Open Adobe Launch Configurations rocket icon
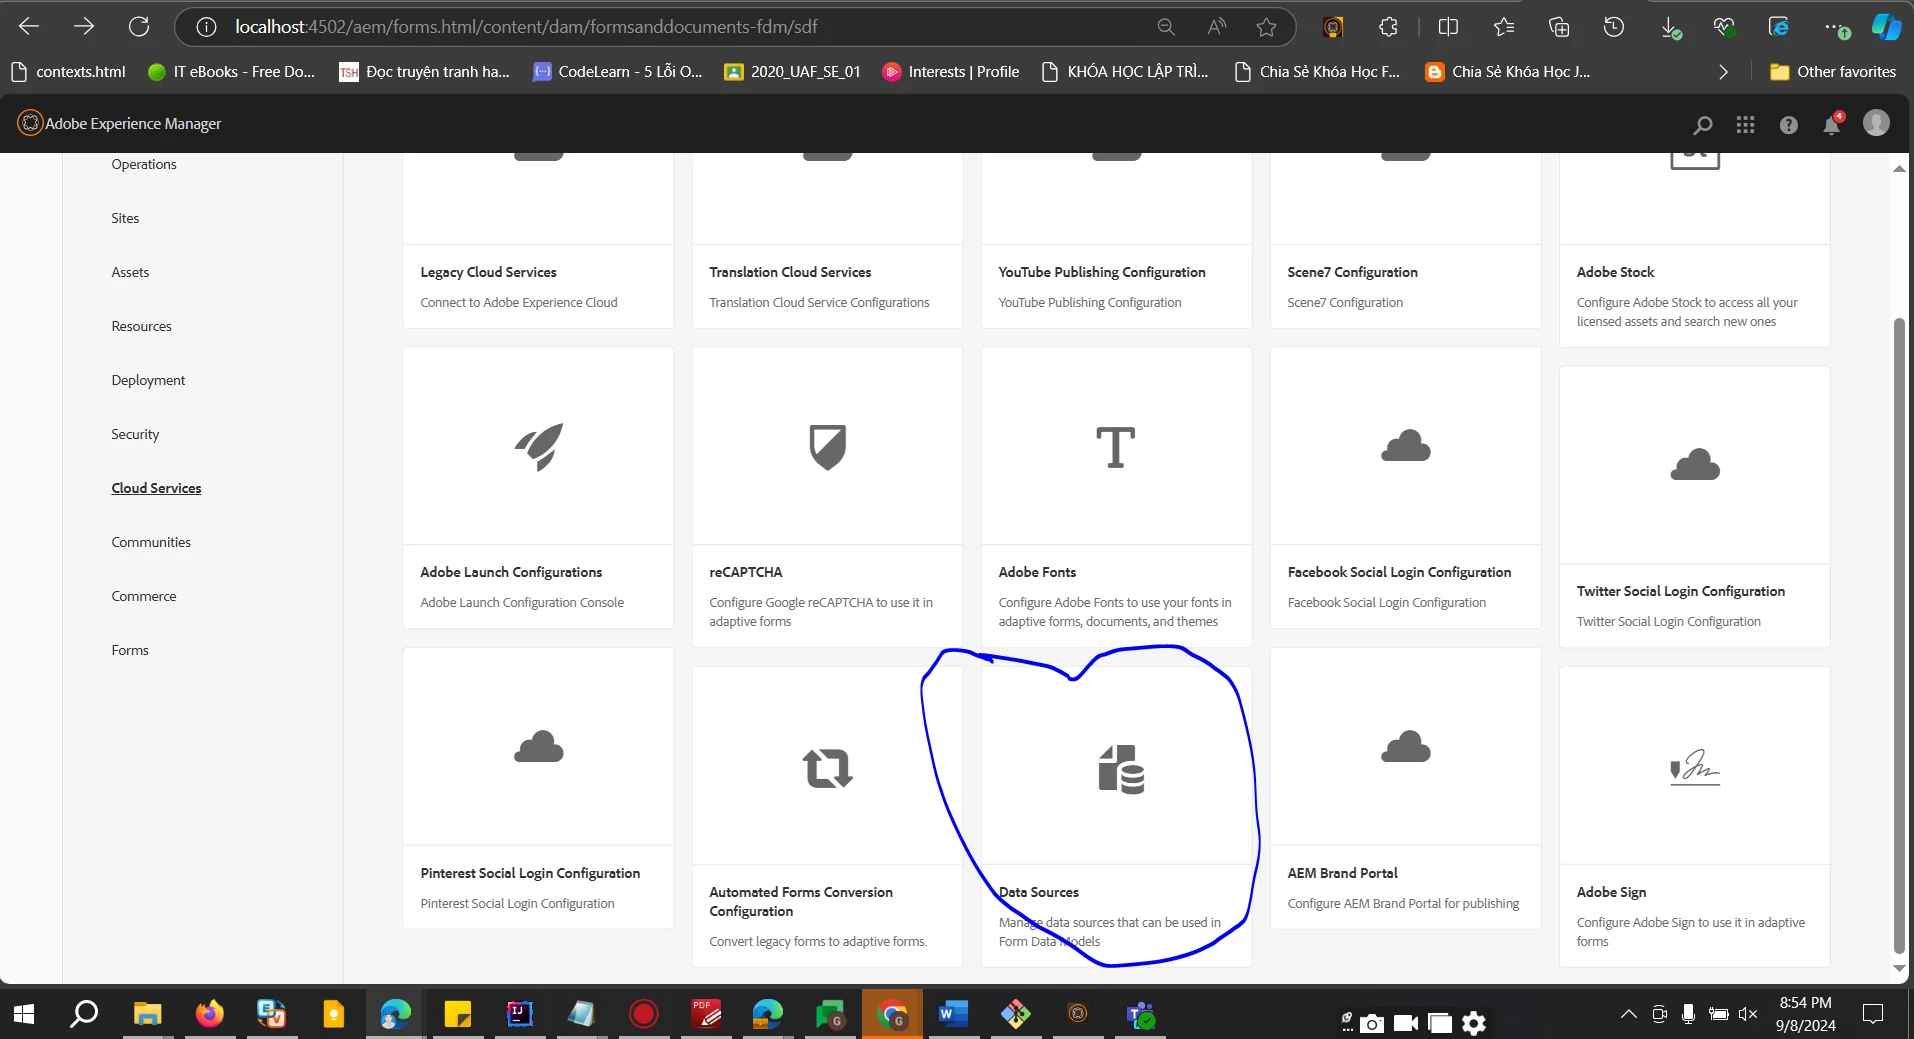1914x1039 pixels. coord(539,446)
